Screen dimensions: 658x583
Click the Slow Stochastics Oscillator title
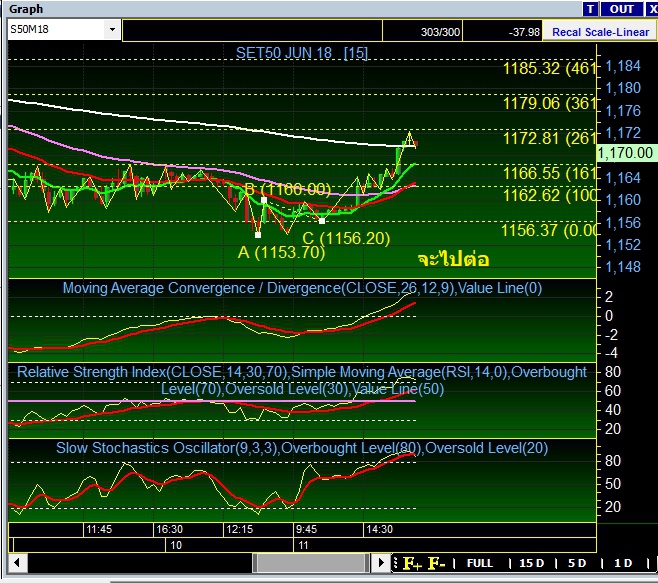click(302, 448)
